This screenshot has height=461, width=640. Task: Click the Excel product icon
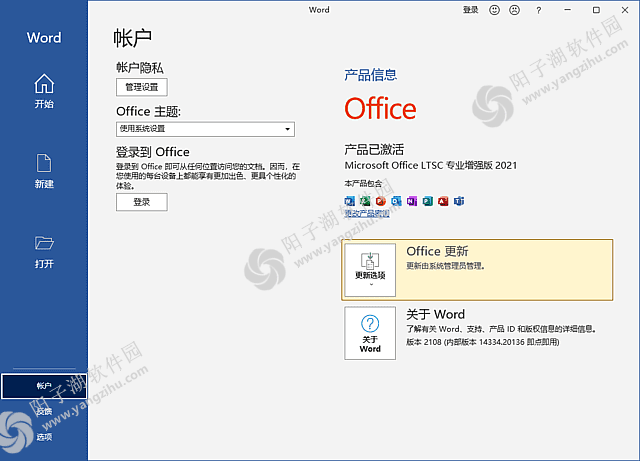pyautogui.click(x=365, y=201)
